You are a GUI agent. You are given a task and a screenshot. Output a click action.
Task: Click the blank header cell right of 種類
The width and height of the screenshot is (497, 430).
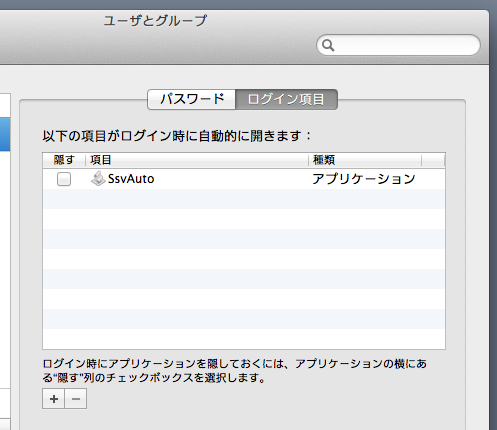(433, 160)
